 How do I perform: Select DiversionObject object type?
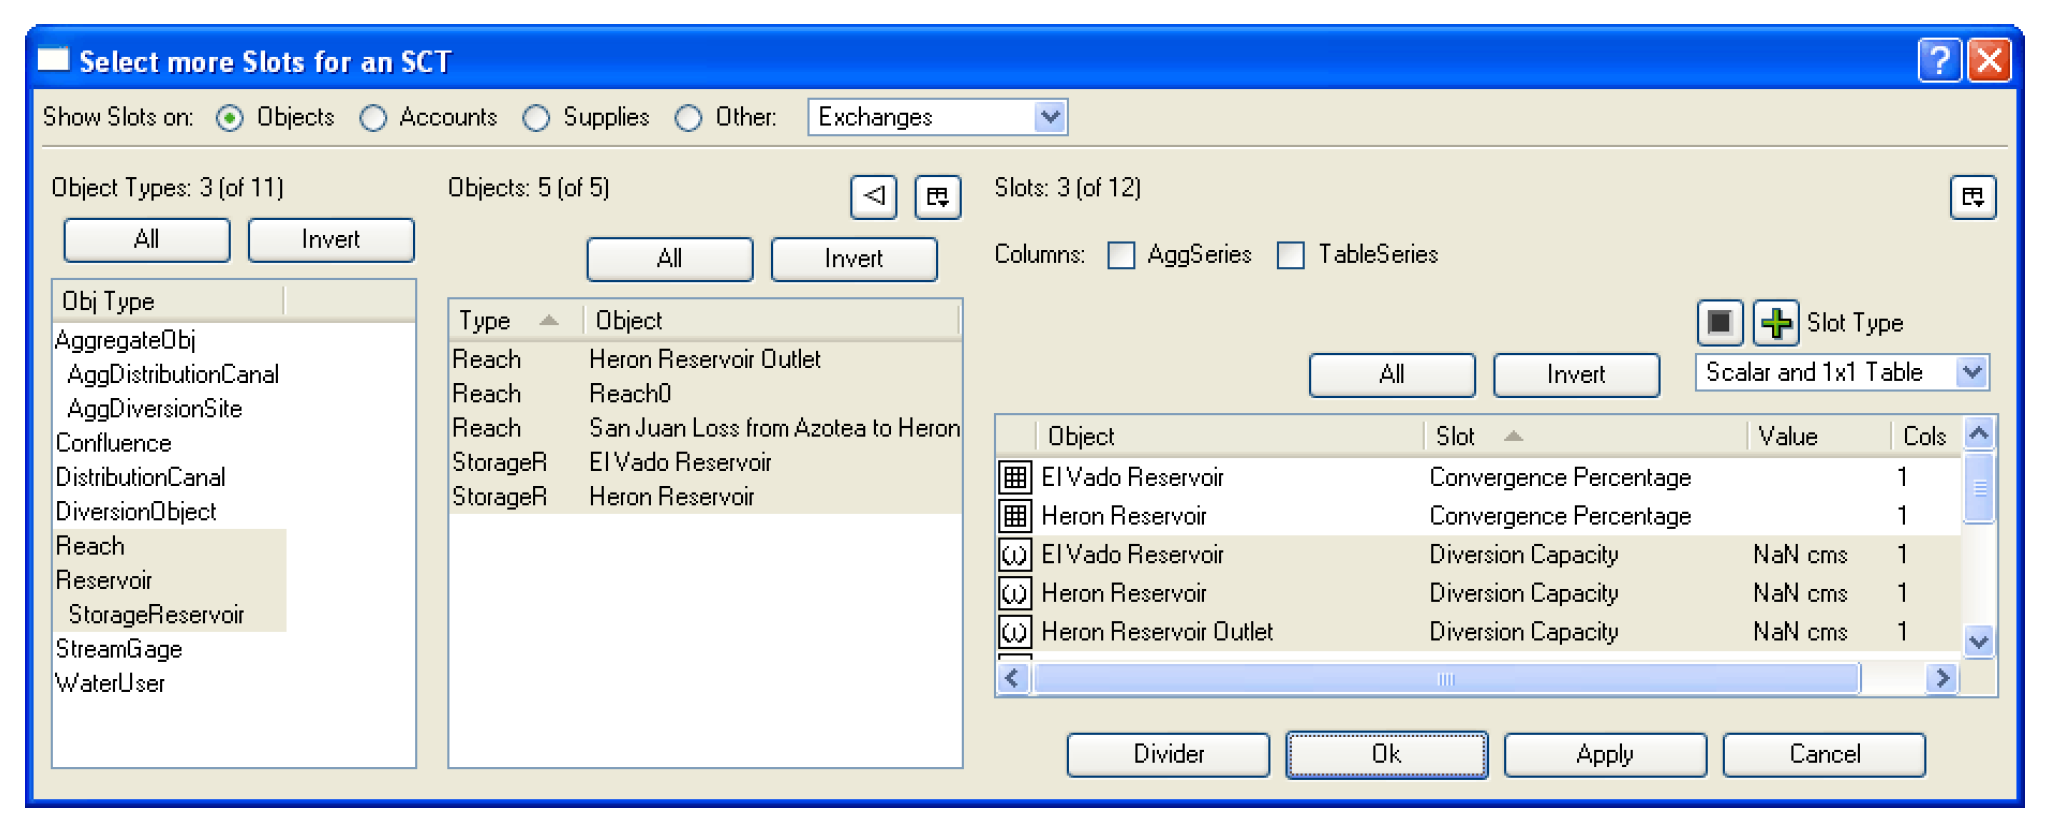coord(136,512)
